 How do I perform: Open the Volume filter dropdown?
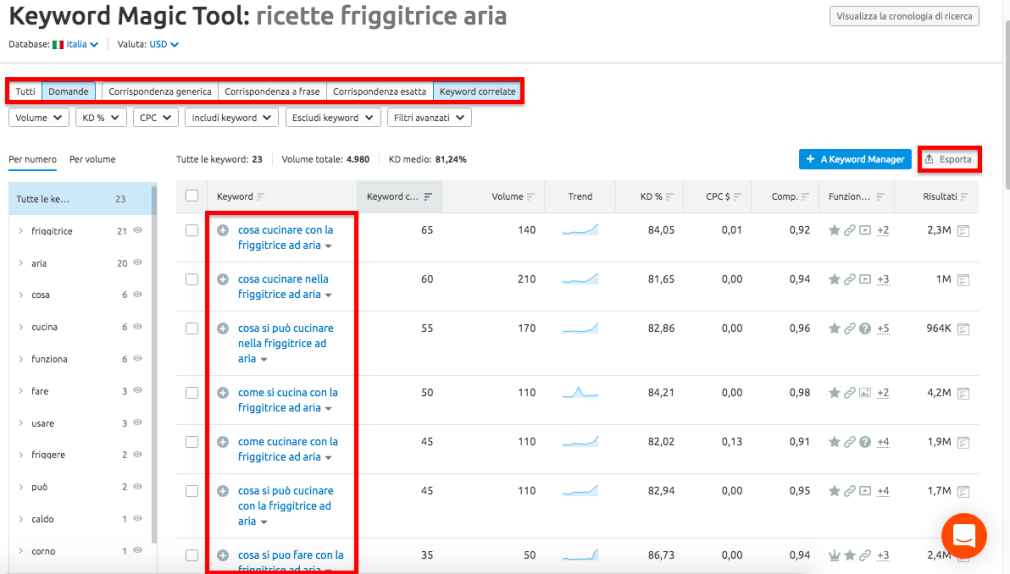39,118
